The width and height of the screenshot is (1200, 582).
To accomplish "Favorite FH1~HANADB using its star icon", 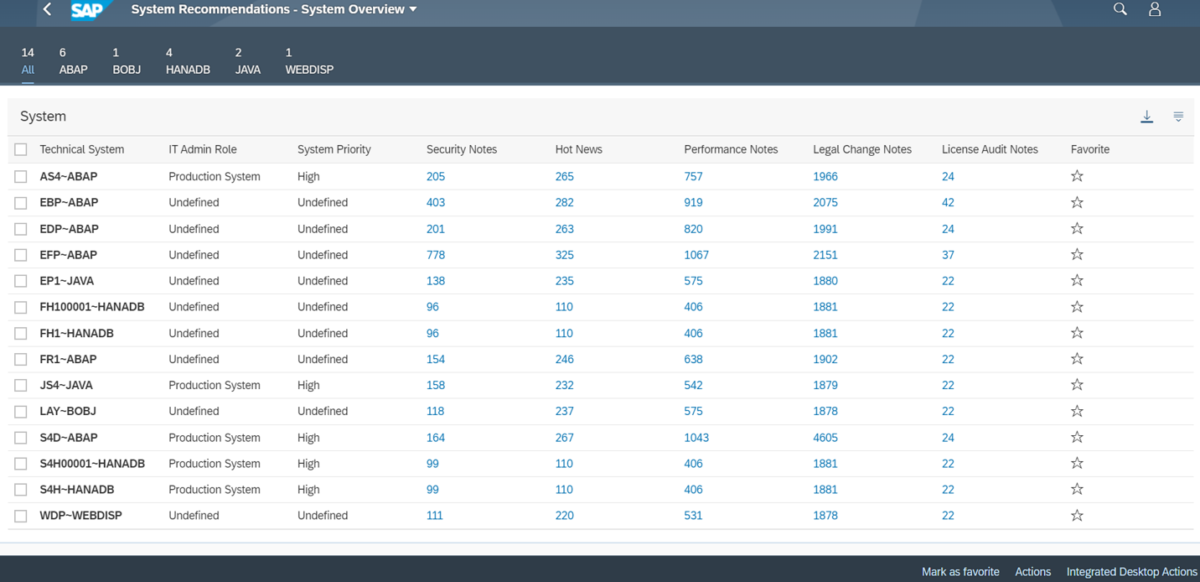I will [x=1077, y=333].
